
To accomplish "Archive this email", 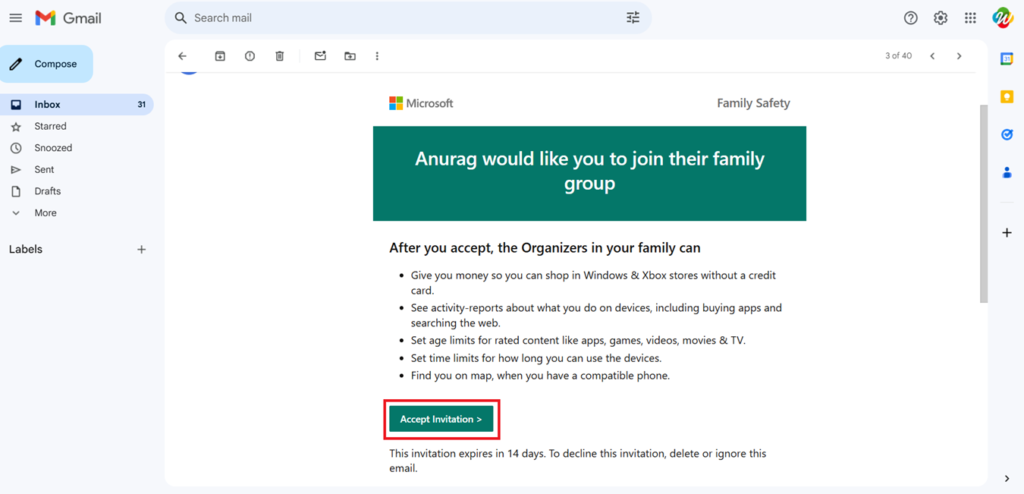I will 220,56.
